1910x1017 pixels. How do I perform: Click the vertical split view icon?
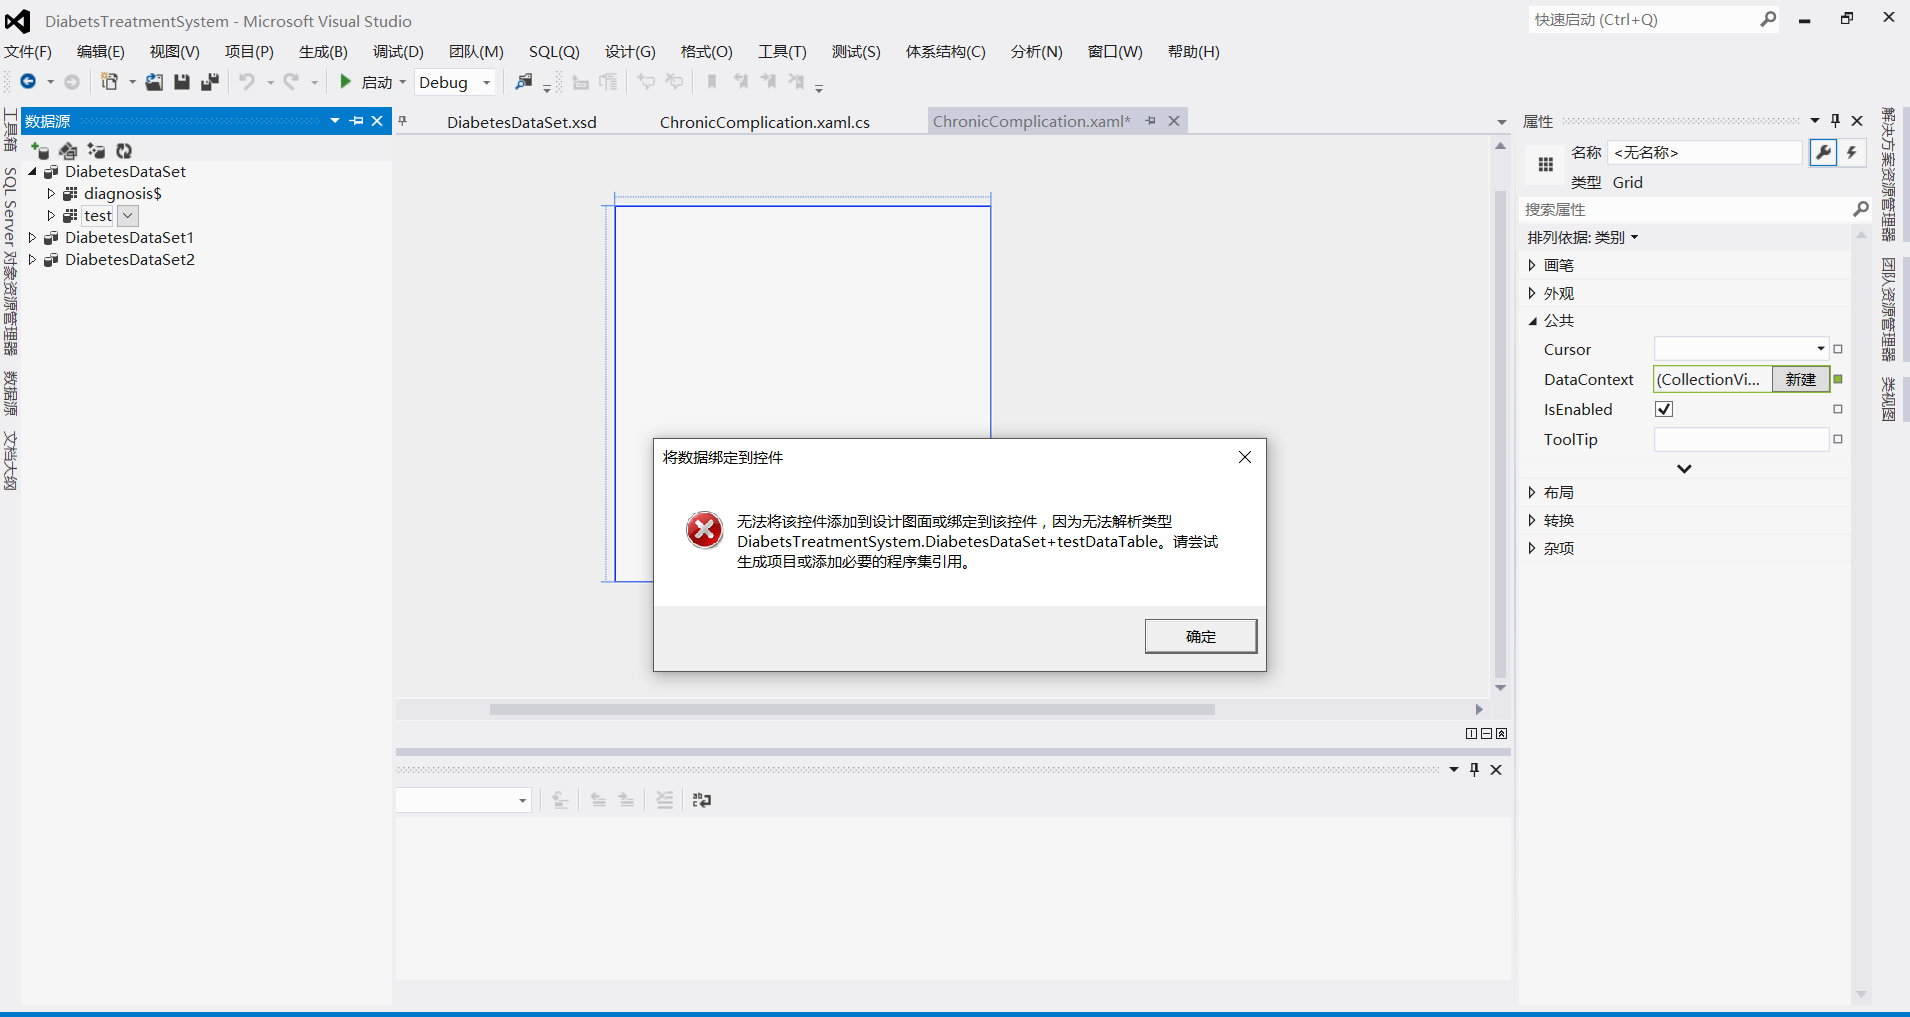tap(1471, 733)
